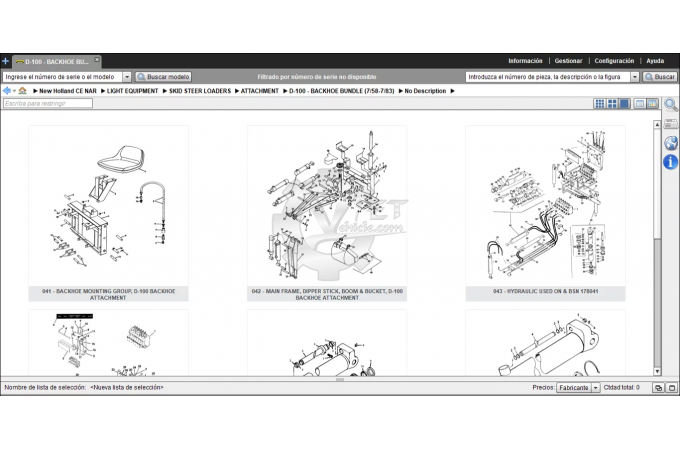Viewport: 680px width, 450px height.
Task: Go back with the blue arrow icon
Action: click(7, 91)
